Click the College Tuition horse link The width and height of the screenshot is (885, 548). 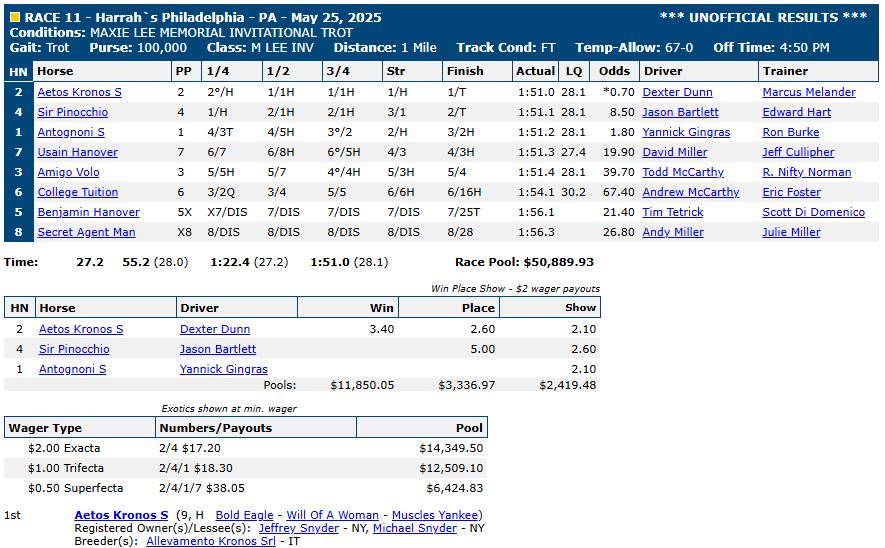tap(77, 192)
